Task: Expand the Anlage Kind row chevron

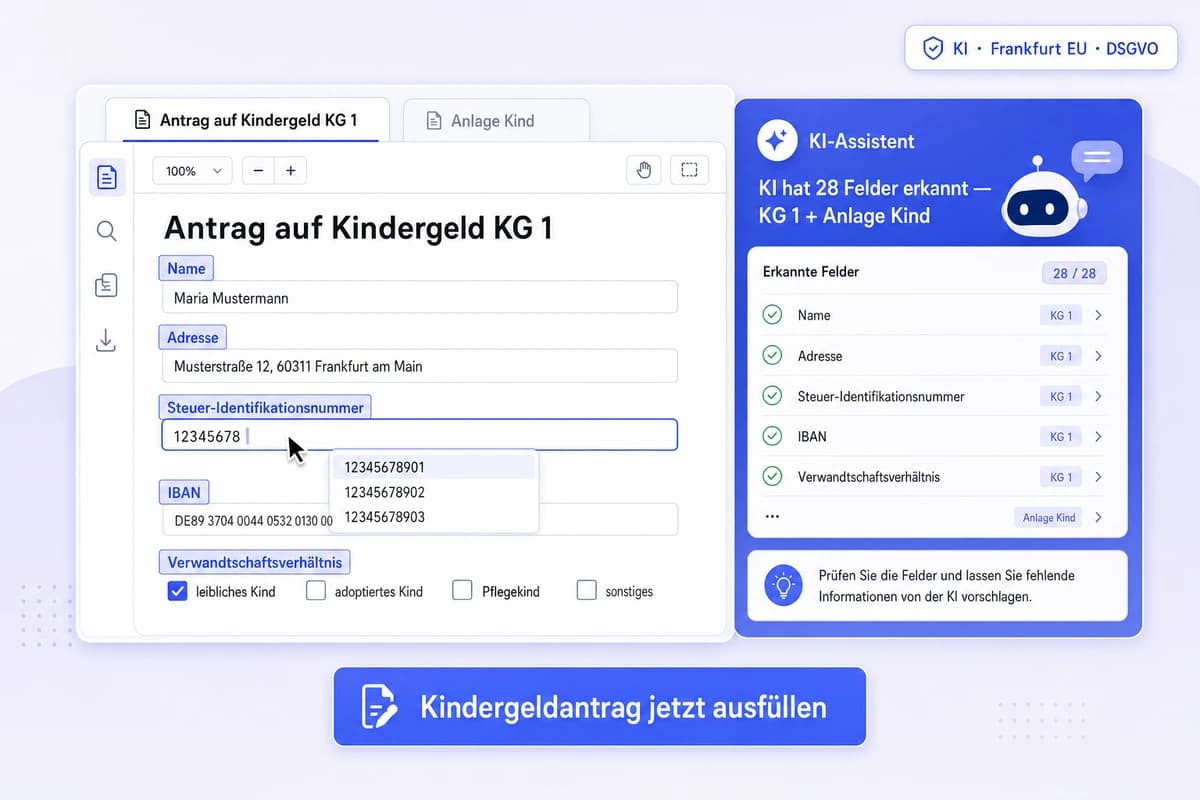Action: click(1098, 517)
